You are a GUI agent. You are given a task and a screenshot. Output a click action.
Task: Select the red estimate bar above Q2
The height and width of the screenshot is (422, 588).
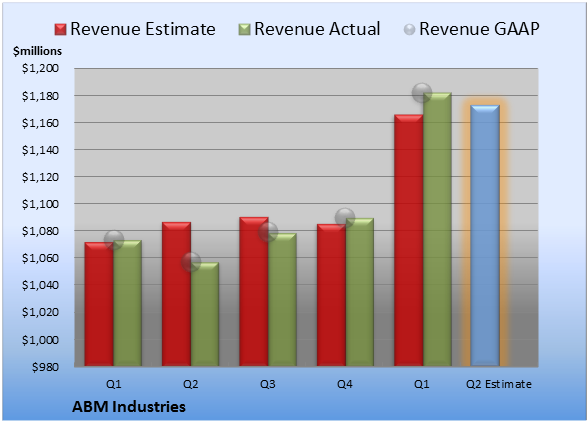click(x=176, y=294)
